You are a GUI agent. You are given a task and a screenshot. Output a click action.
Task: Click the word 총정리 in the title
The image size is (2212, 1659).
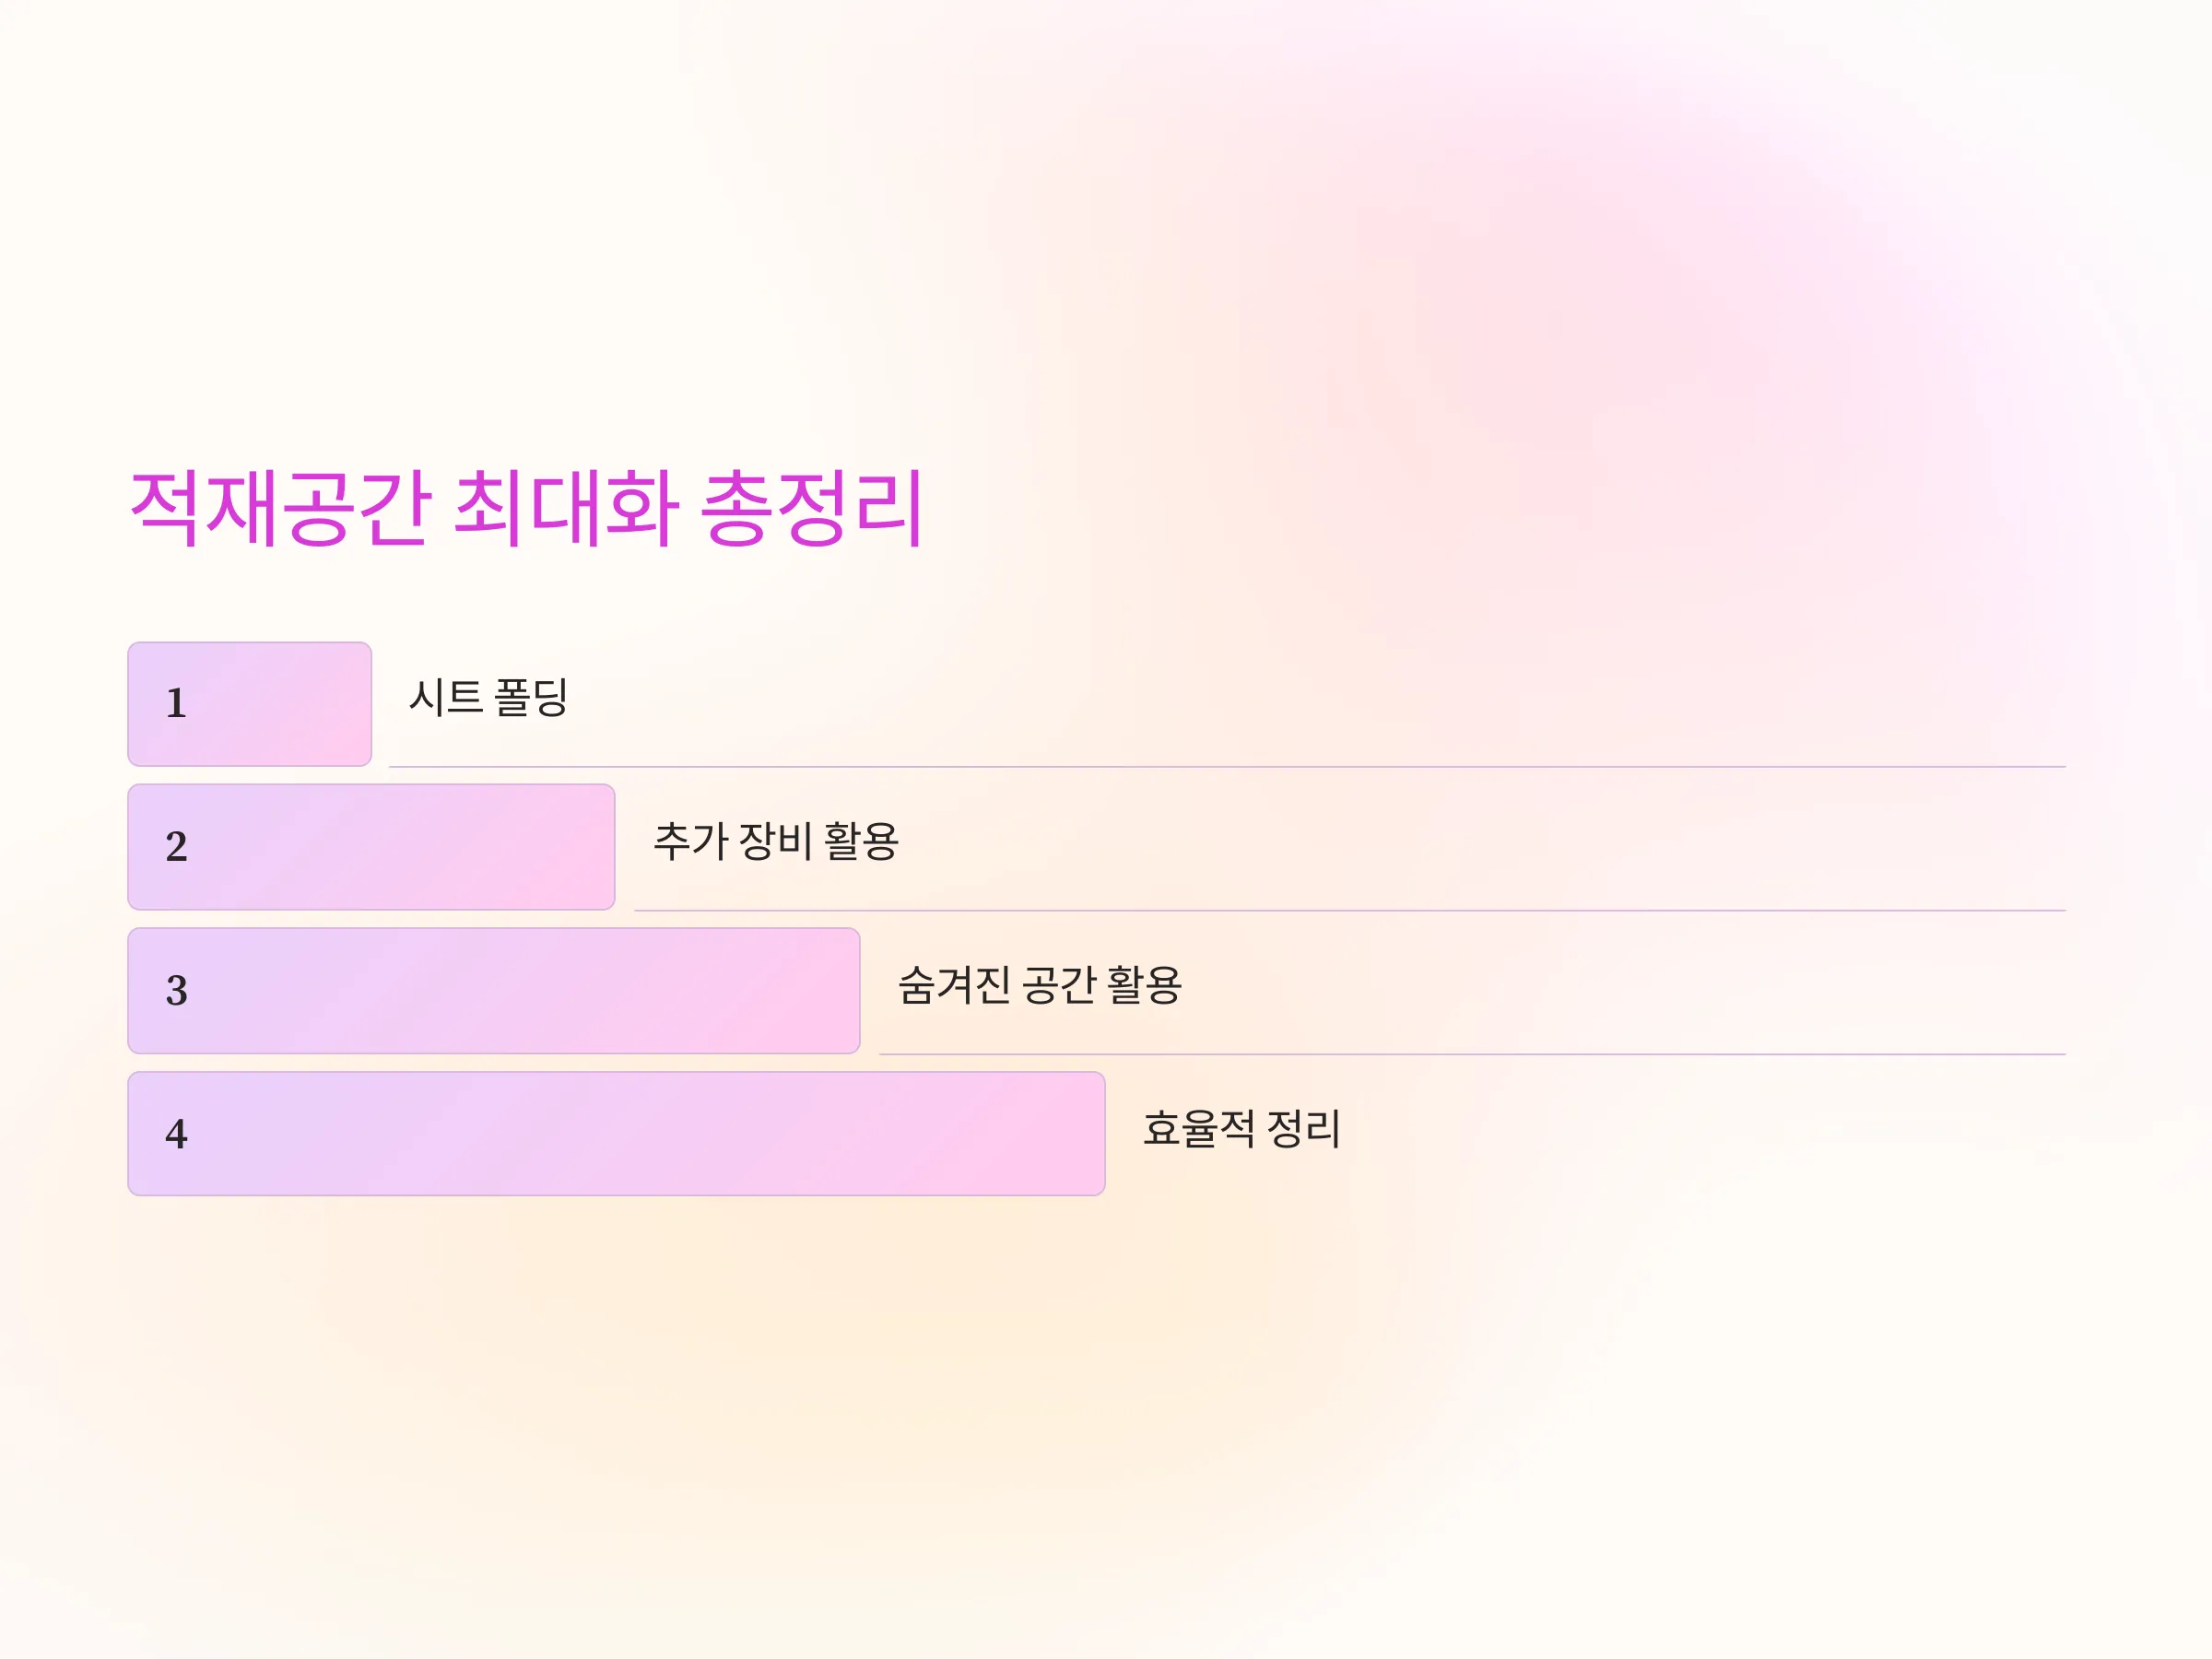coord(811,508)
